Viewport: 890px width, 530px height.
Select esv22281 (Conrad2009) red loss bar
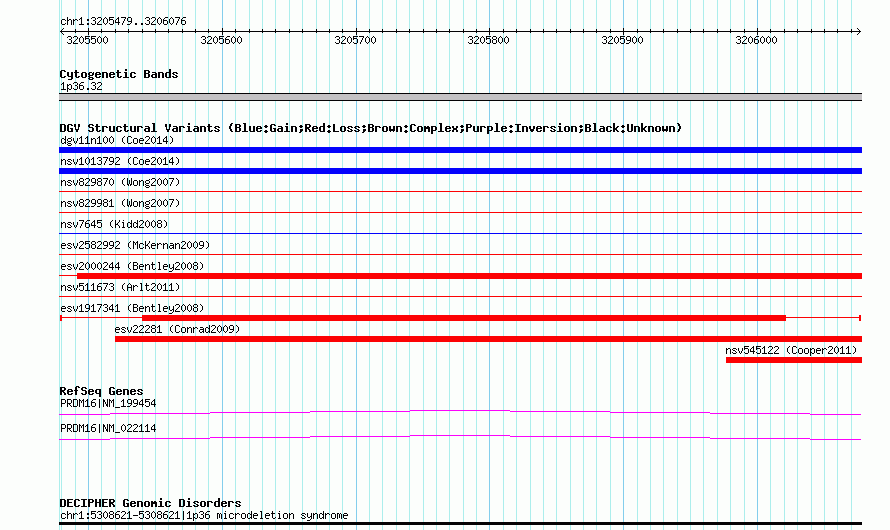(x=488, y=339)
